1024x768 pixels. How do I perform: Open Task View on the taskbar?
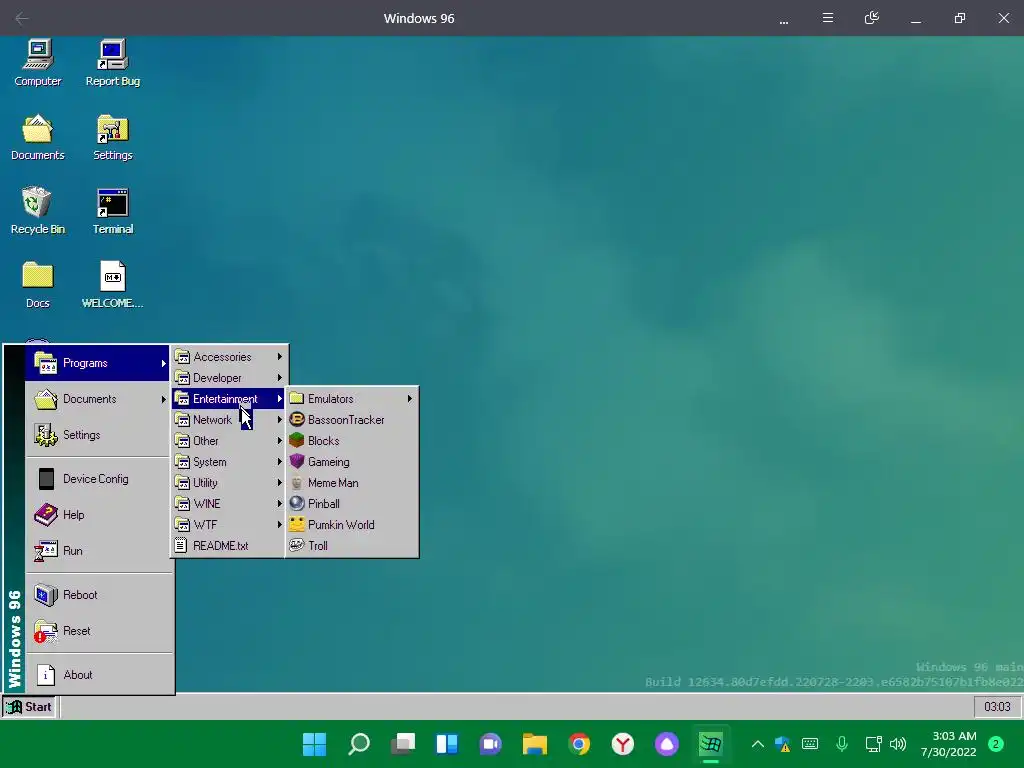click(x=402, y=744)
